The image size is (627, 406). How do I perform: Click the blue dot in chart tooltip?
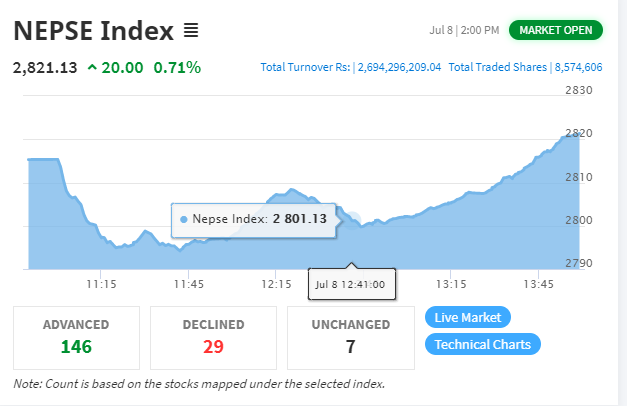coord(184,219)
